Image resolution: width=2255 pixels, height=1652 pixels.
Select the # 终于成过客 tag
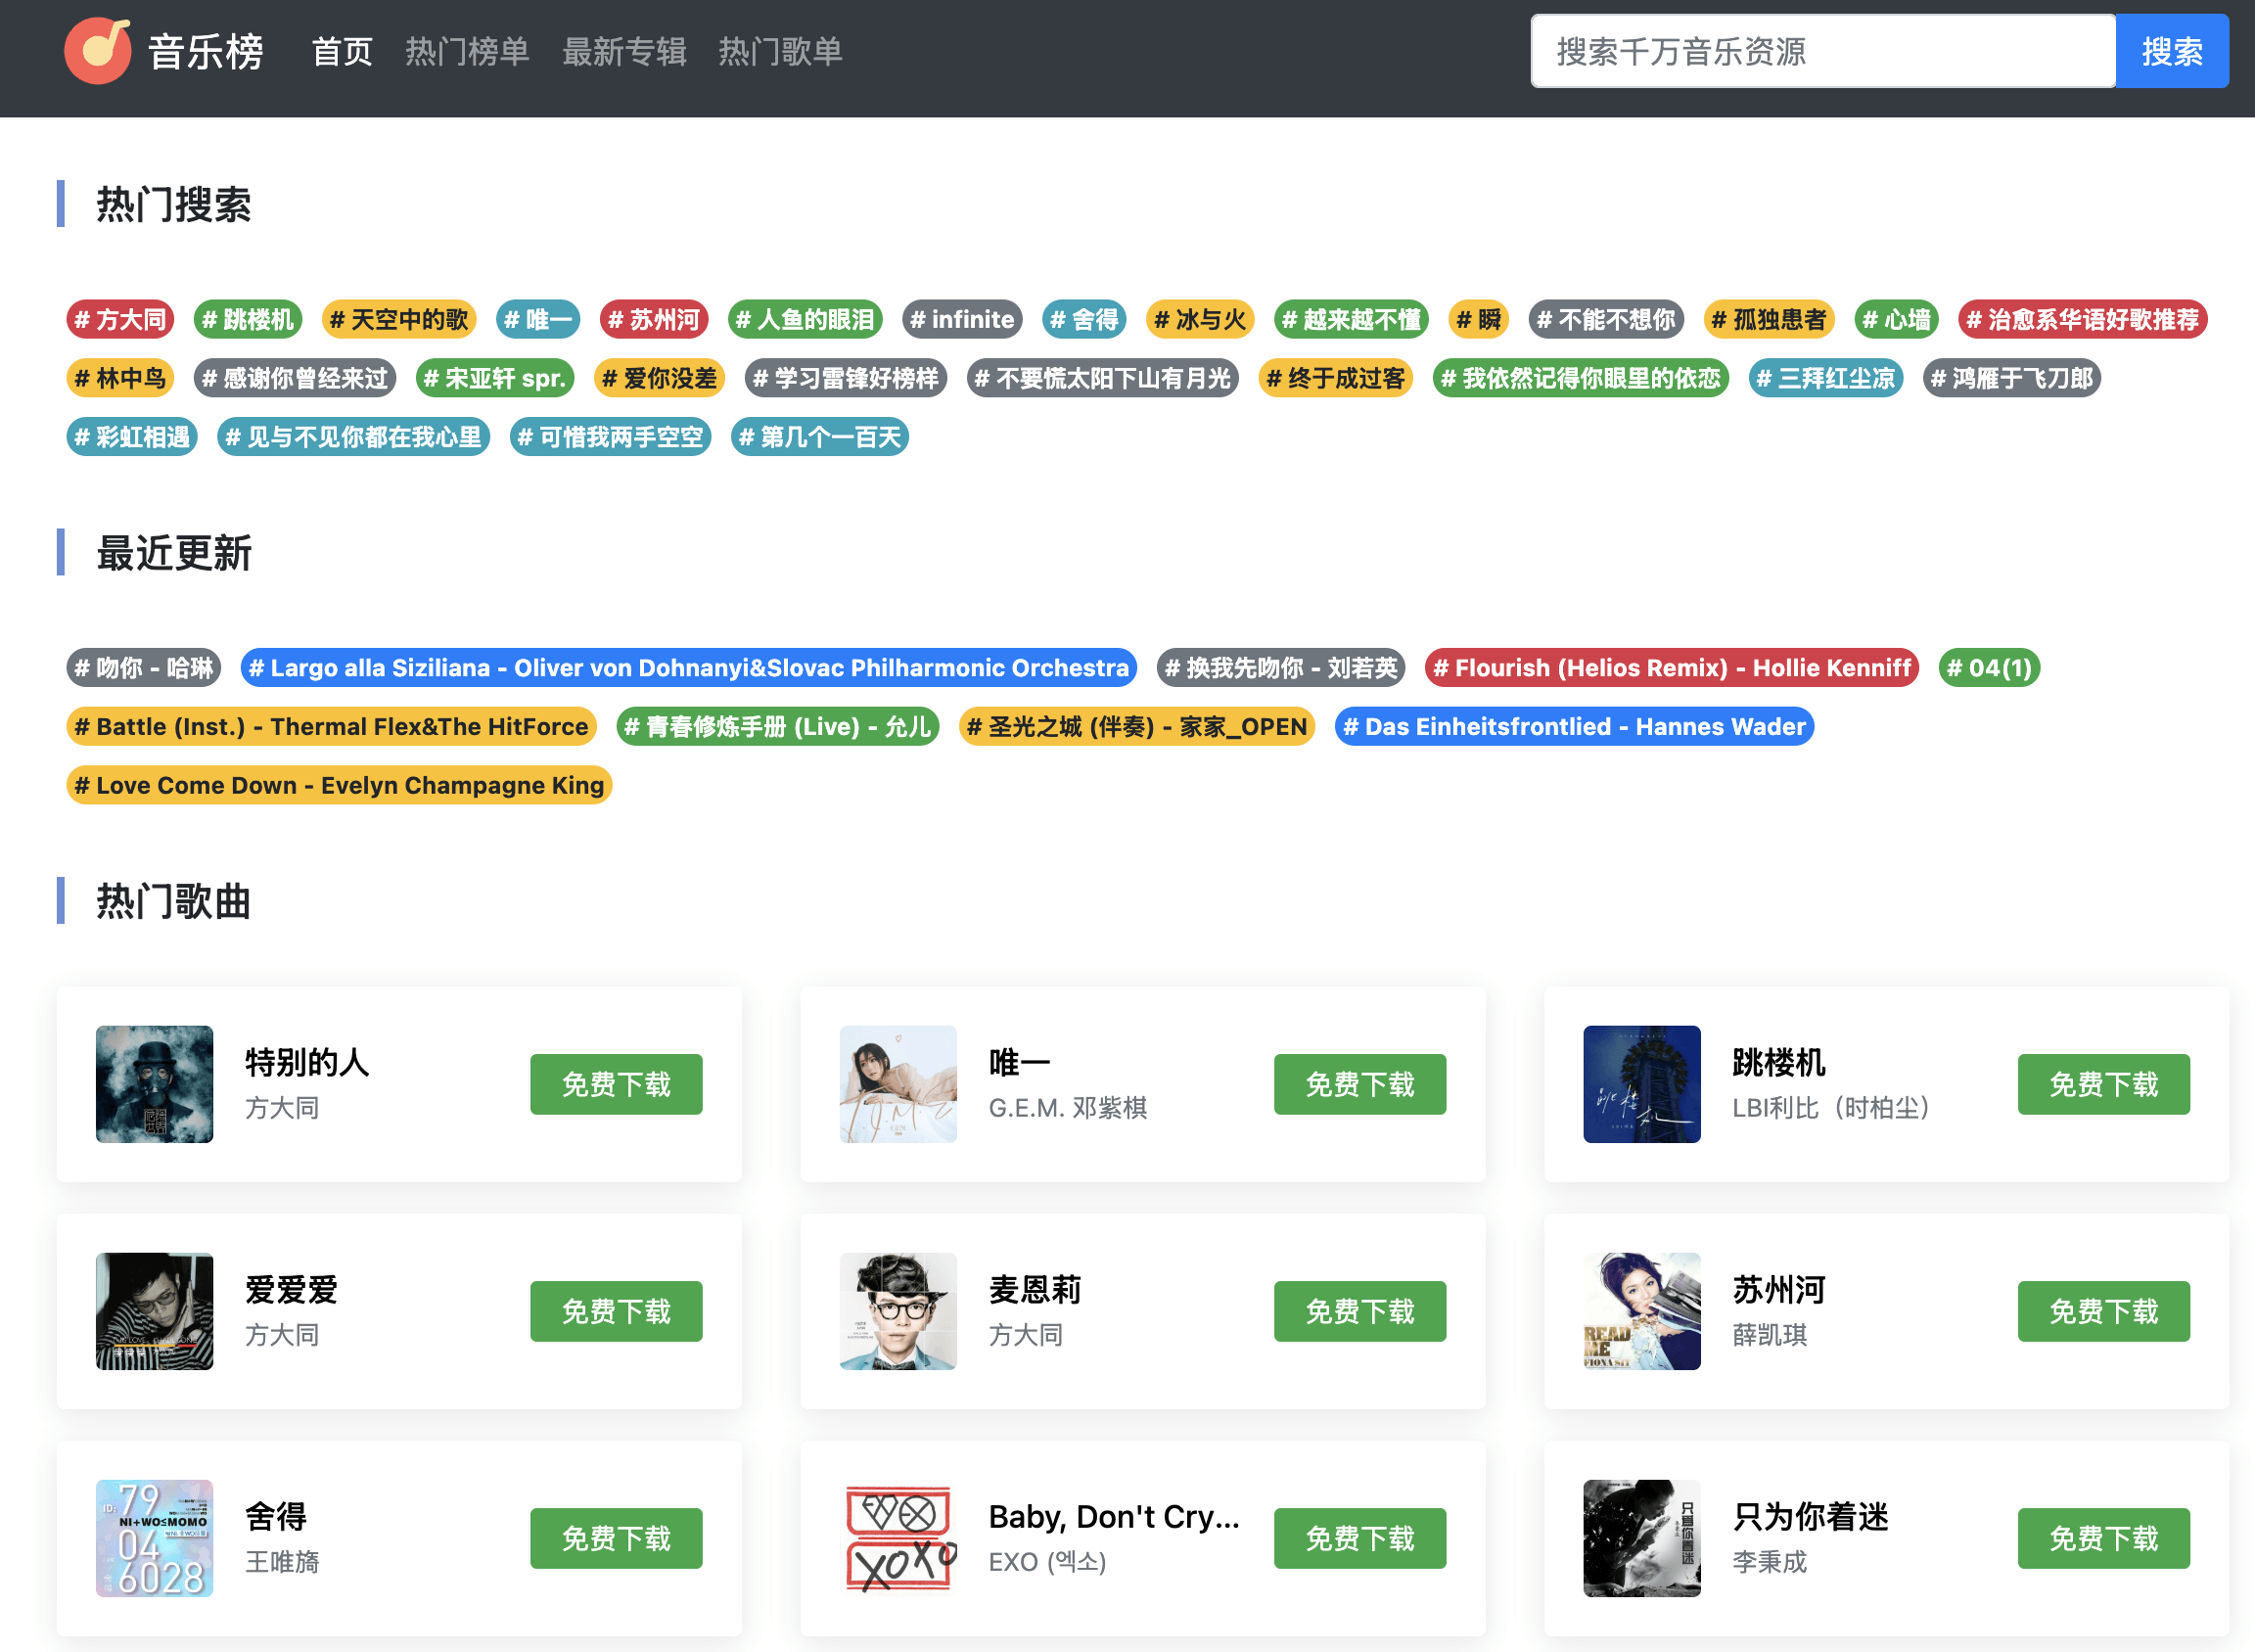click(1336, 378)
